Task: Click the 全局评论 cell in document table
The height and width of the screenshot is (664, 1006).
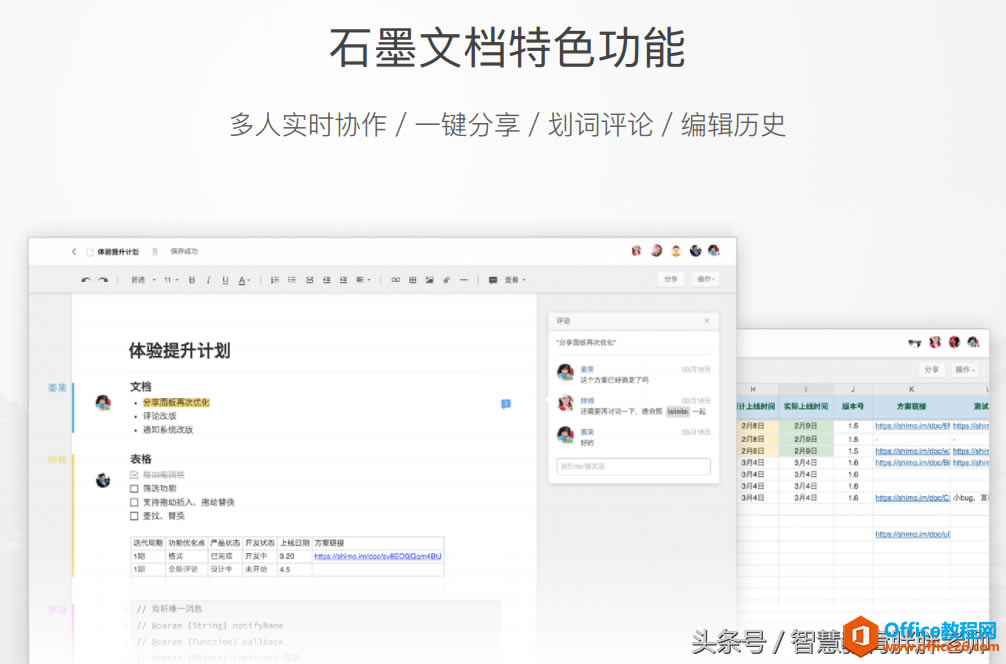Action: (186, 569)
